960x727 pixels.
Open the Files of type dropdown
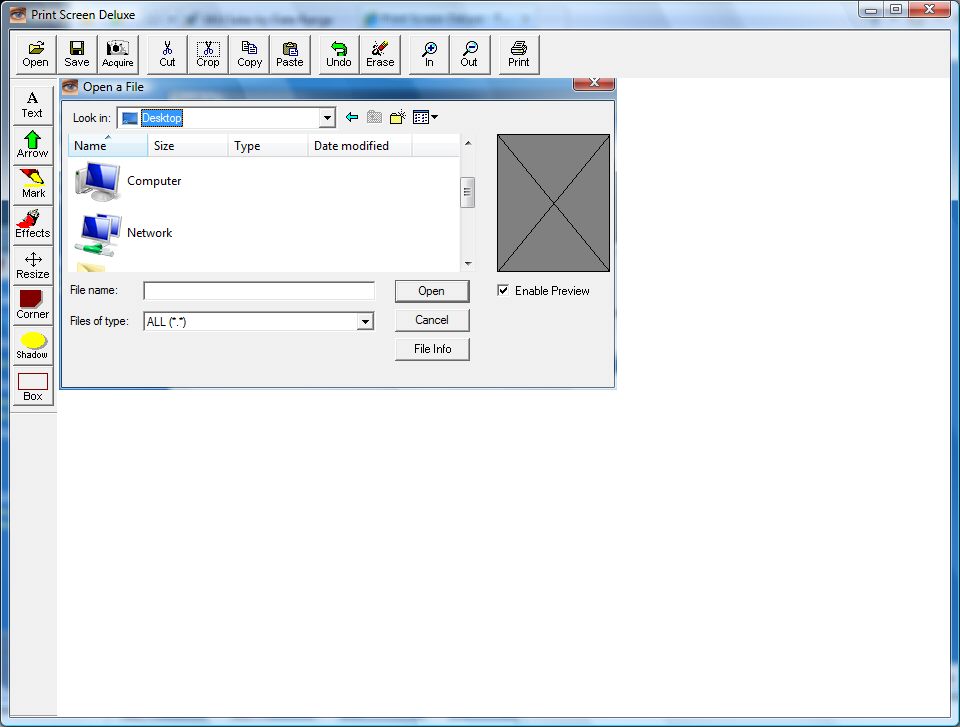point(365,322)
